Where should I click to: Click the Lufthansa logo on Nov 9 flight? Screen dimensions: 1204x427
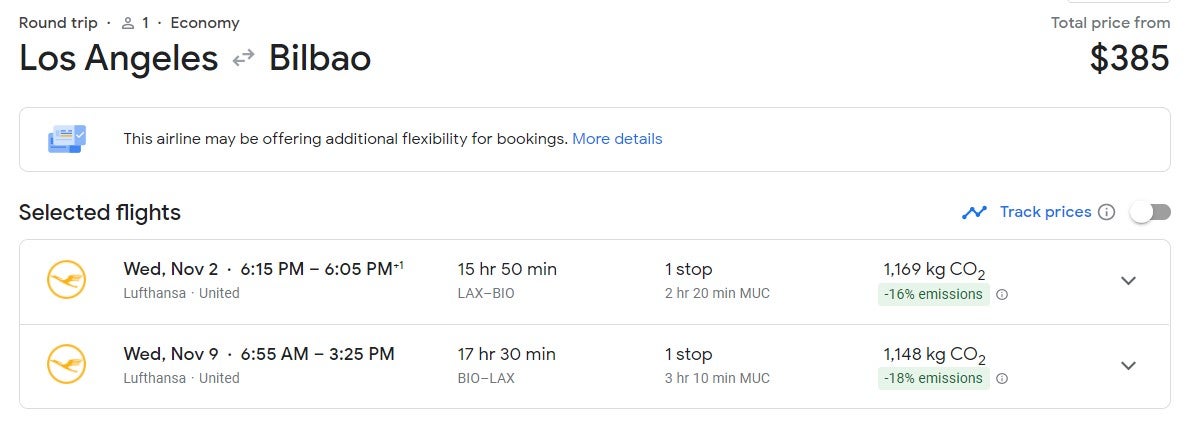[x=67, y=365]
